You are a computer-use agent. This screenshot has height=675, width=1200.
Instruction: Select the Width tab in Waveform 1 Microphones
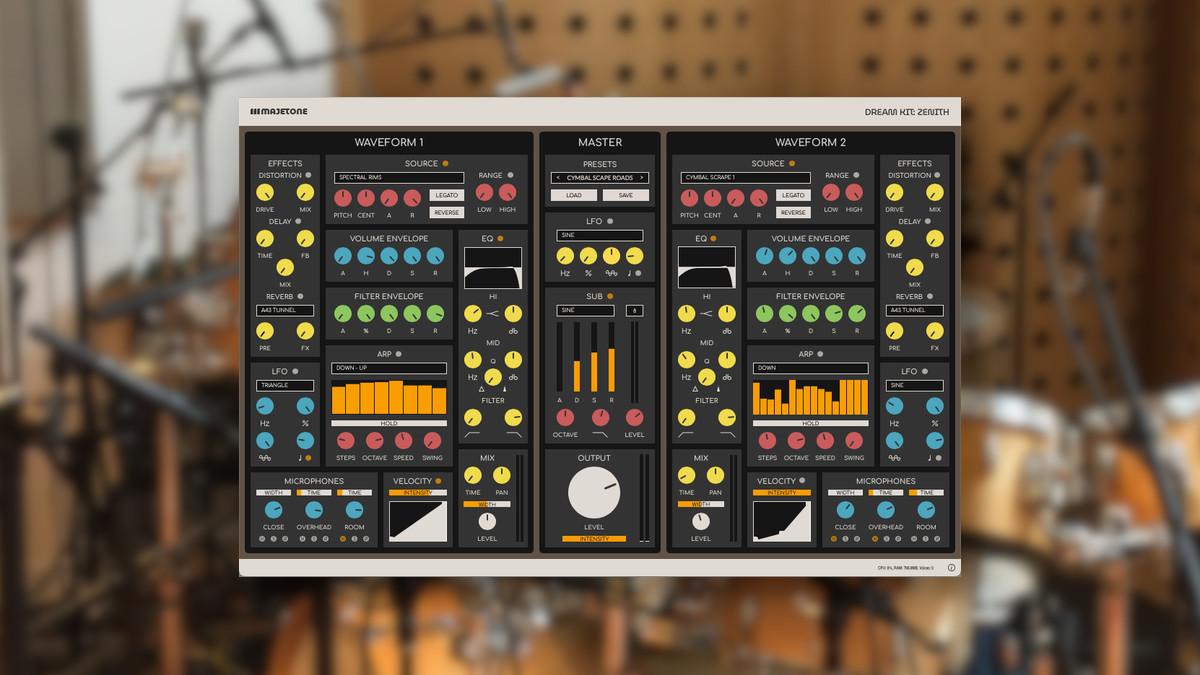pyautogui.click(x=271, y=493)
